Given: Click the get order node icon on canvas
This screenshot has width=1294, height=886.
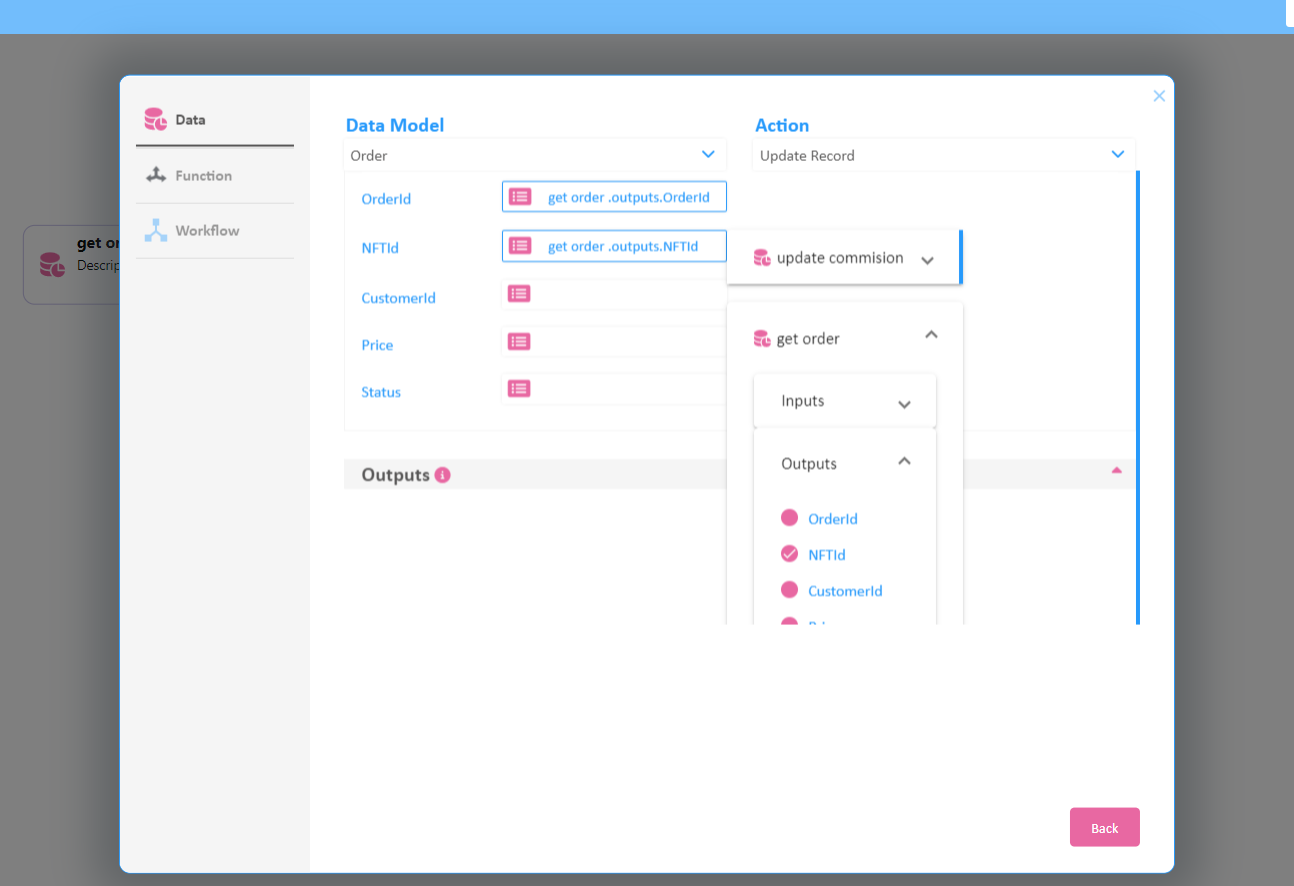Looking at the screenshot, I should [x=52, y=265].
